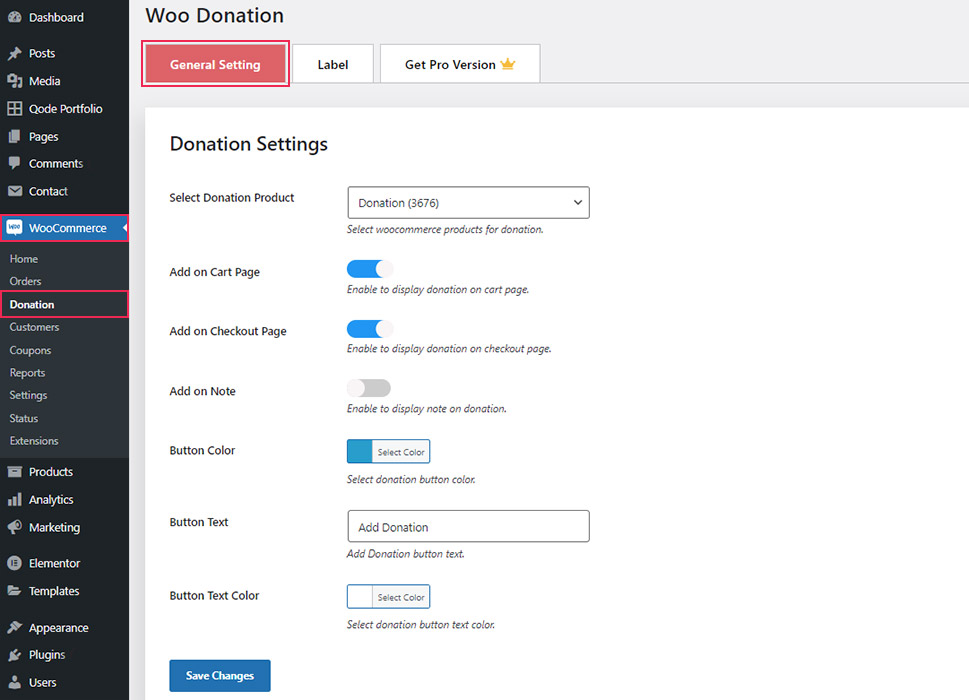Click the Plugins menu label
Image resolution: width=969 pixels, height=700 pixels.
click(x=47, y=655)
